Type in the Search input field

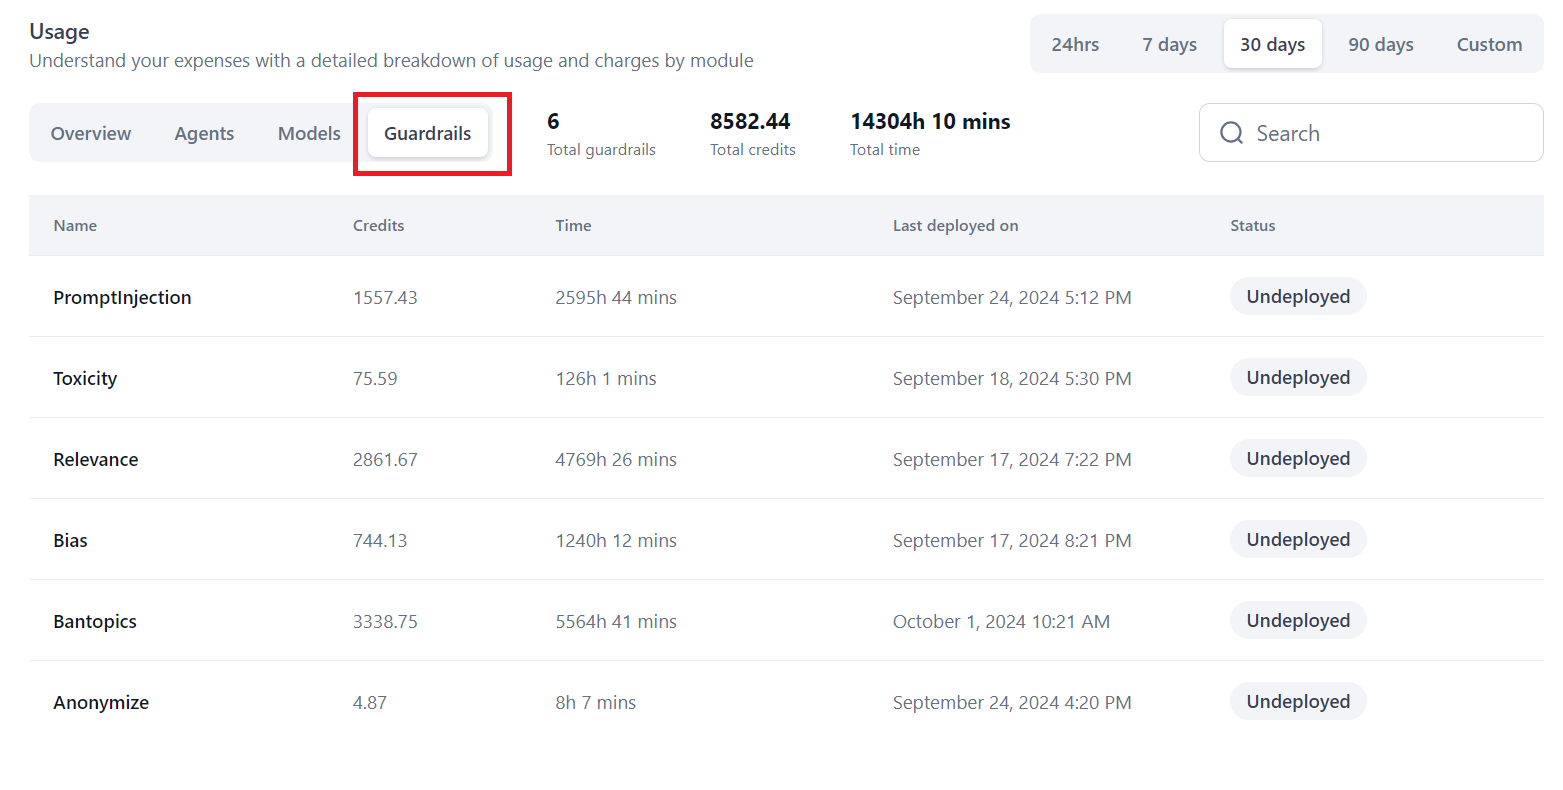[x=1390, y=133]
